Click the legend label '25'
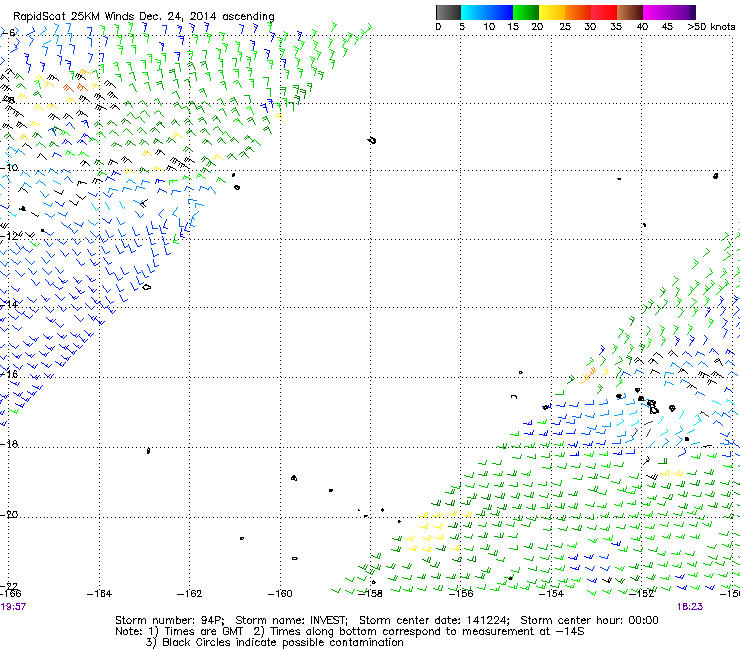Viewport: 740px width, 650px height. click(565, 27)
